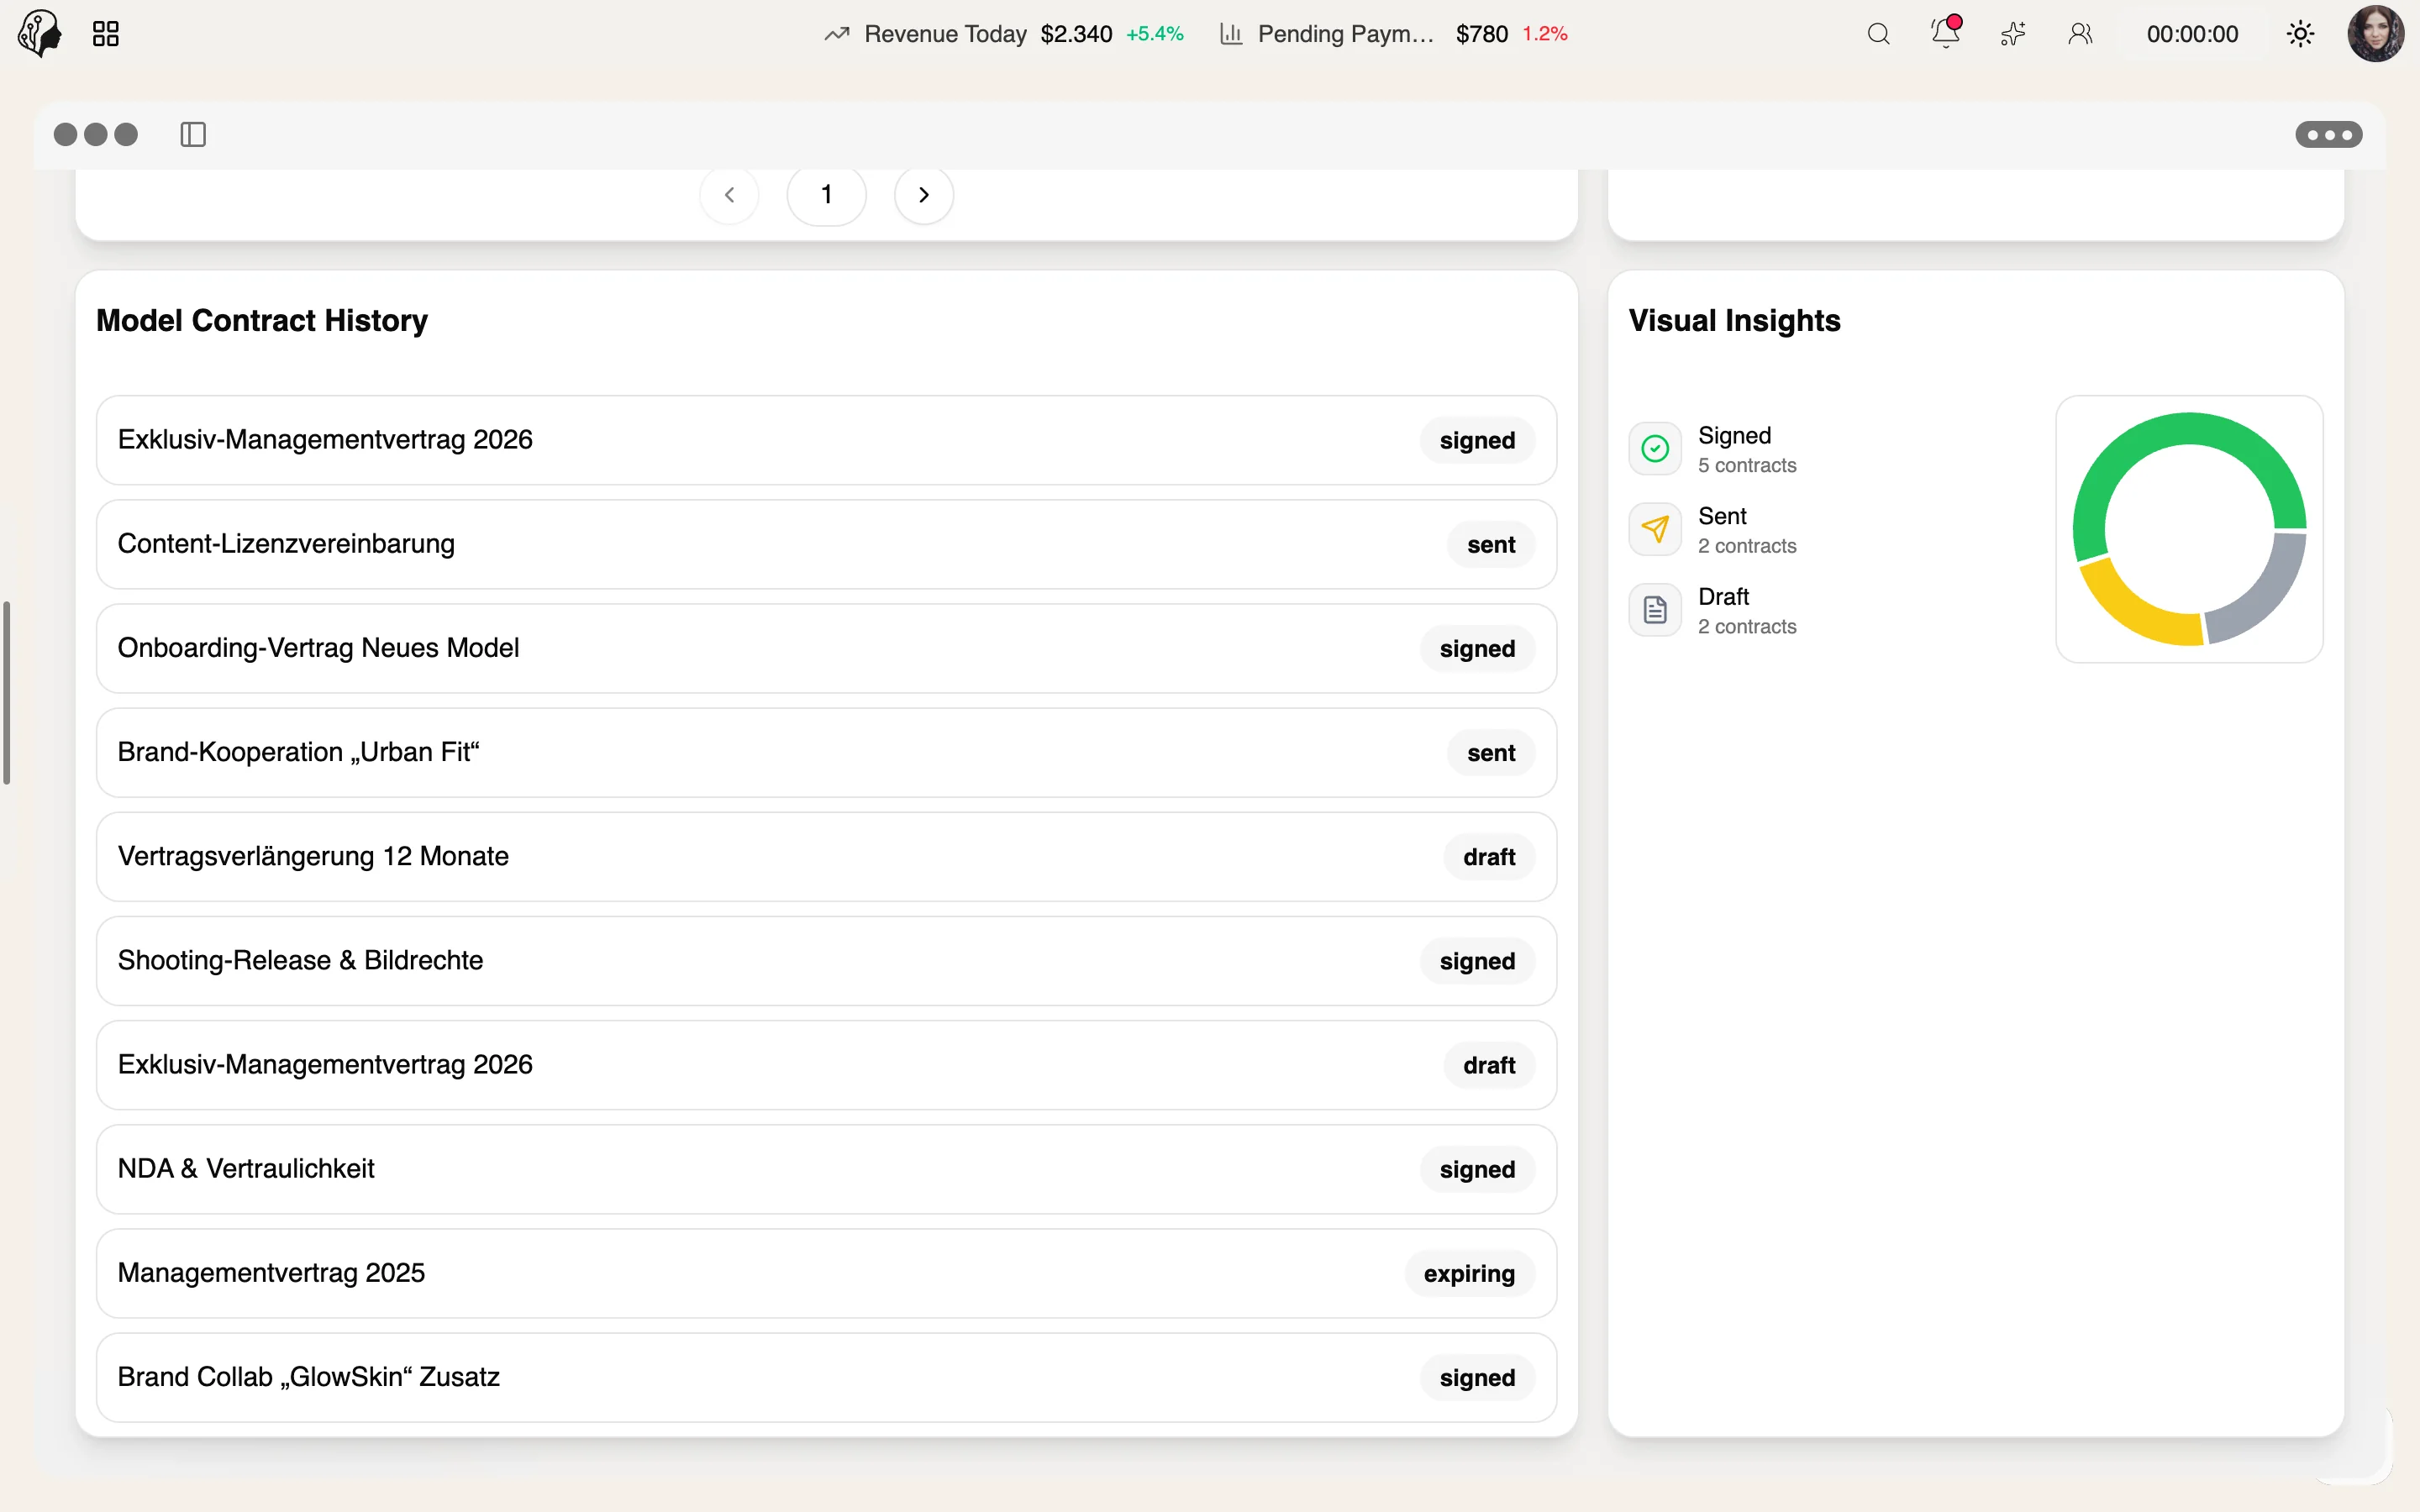Click the Pending Payments $780 value
The width and height of the screenshot is (2420, 1512).
click(x=1481, y=34)
